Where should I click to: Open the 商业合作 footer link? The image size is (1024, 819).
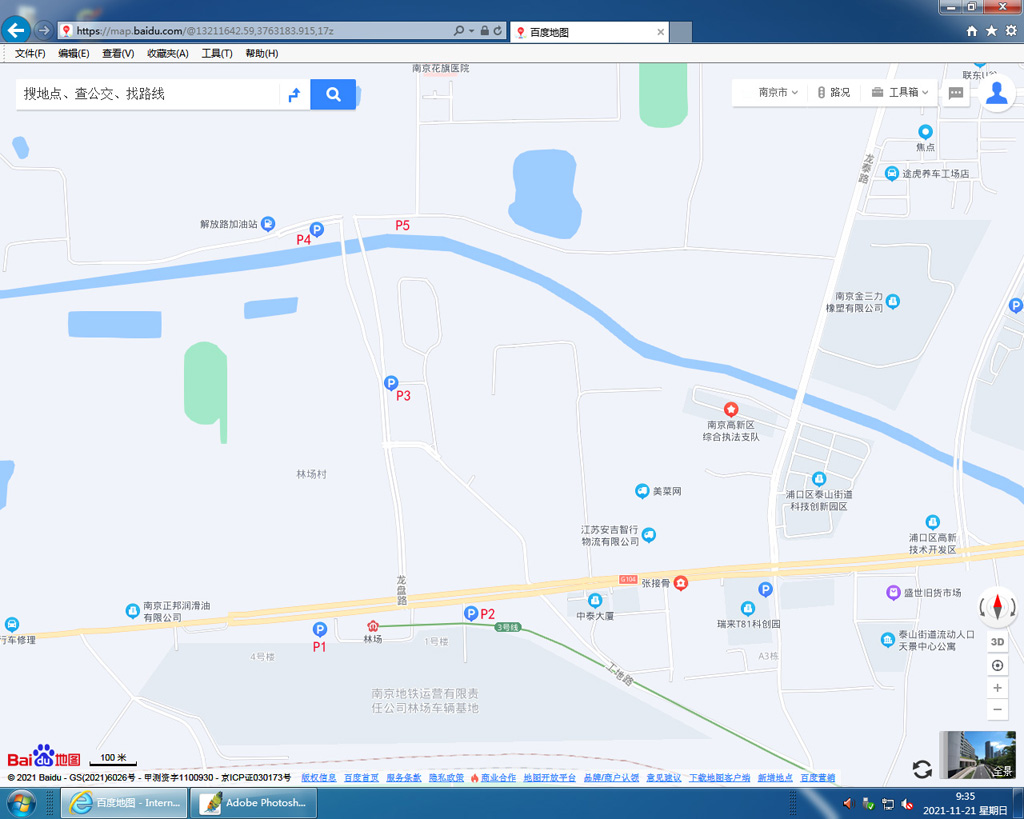click(498, 777)
